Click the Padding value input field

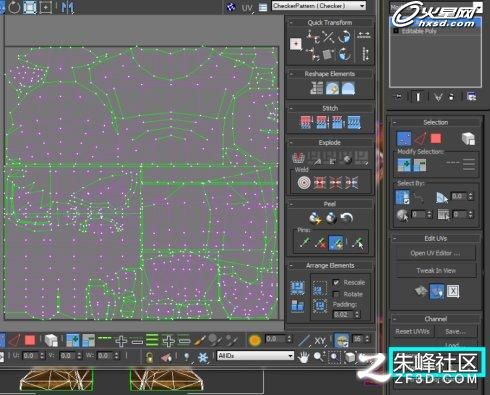[343, 314]
